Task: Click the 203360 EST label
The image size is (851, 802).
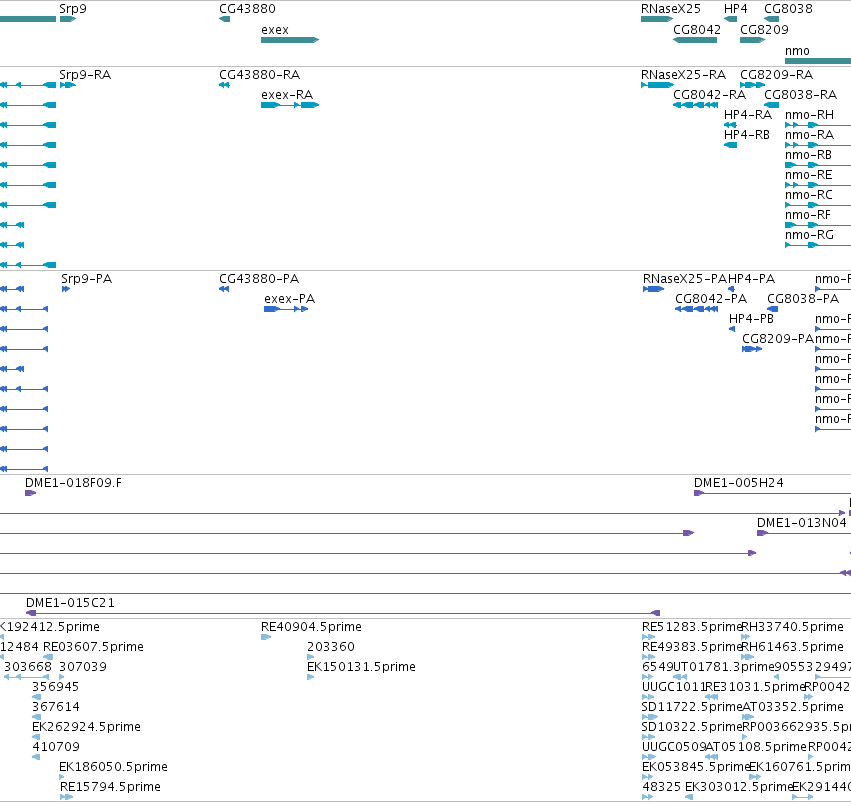Action: [x=331, y=647]
